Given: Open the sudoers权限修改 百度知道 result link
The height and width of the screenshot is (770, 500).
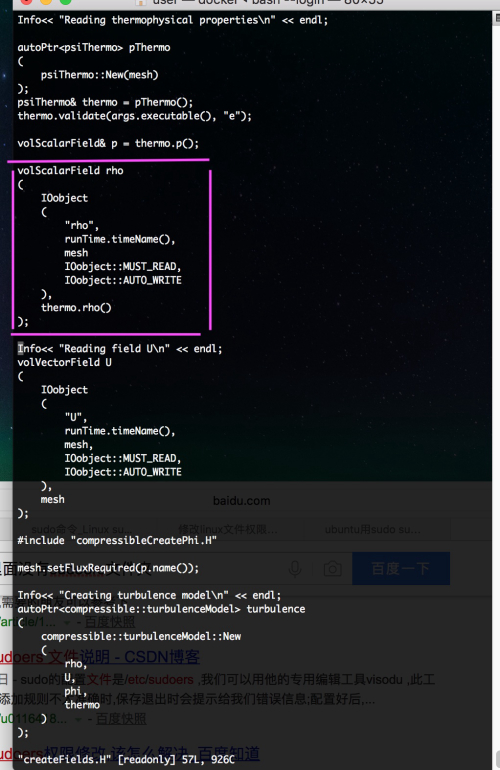Looking at the screenshot, I should click(x=130, y=754).
